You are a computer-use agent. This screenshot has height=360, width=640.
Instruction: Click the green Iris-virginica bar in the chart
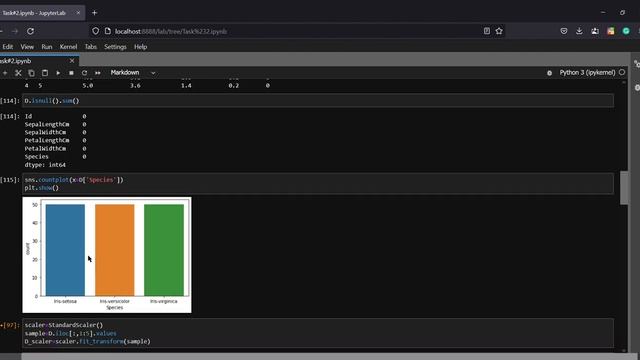pos(164,250)
